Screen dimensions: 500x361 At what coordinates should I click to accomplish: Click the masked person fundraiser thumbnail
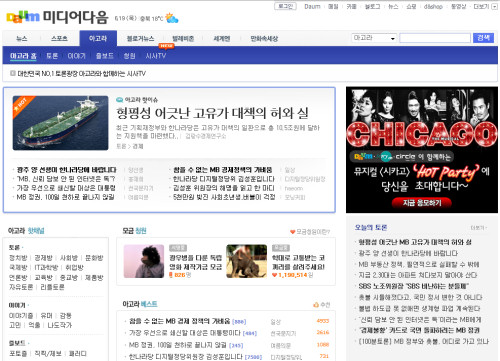(144, 261)
